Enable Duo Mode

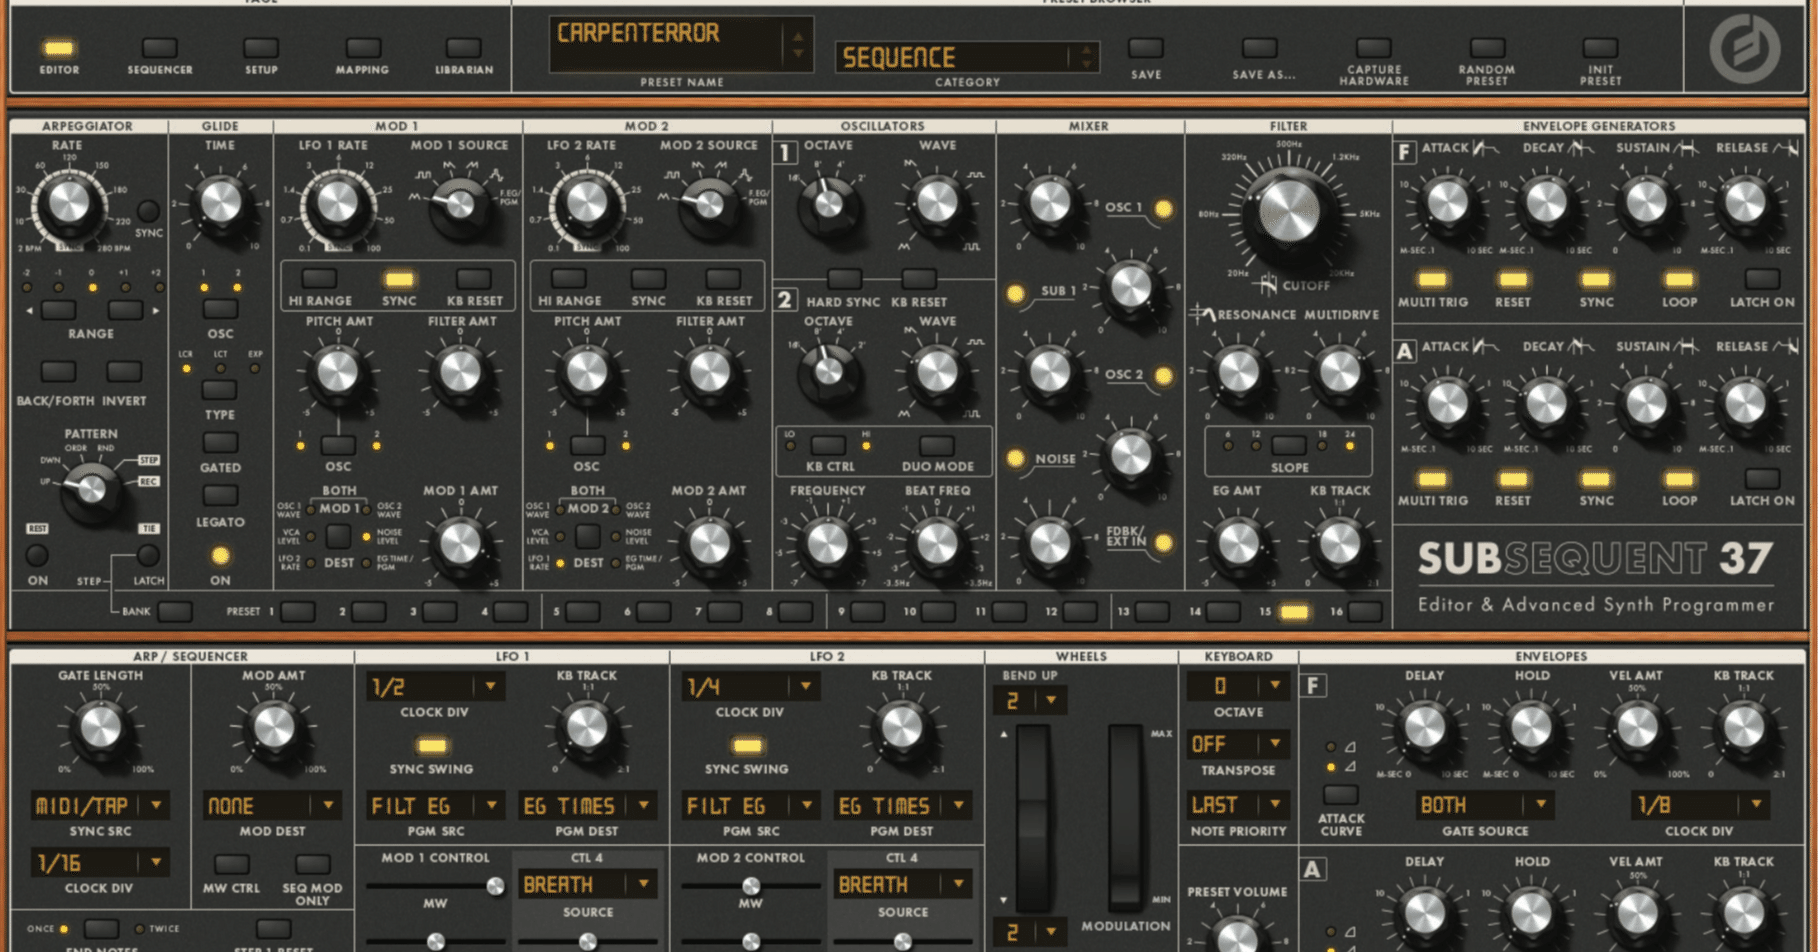(937, 445)
